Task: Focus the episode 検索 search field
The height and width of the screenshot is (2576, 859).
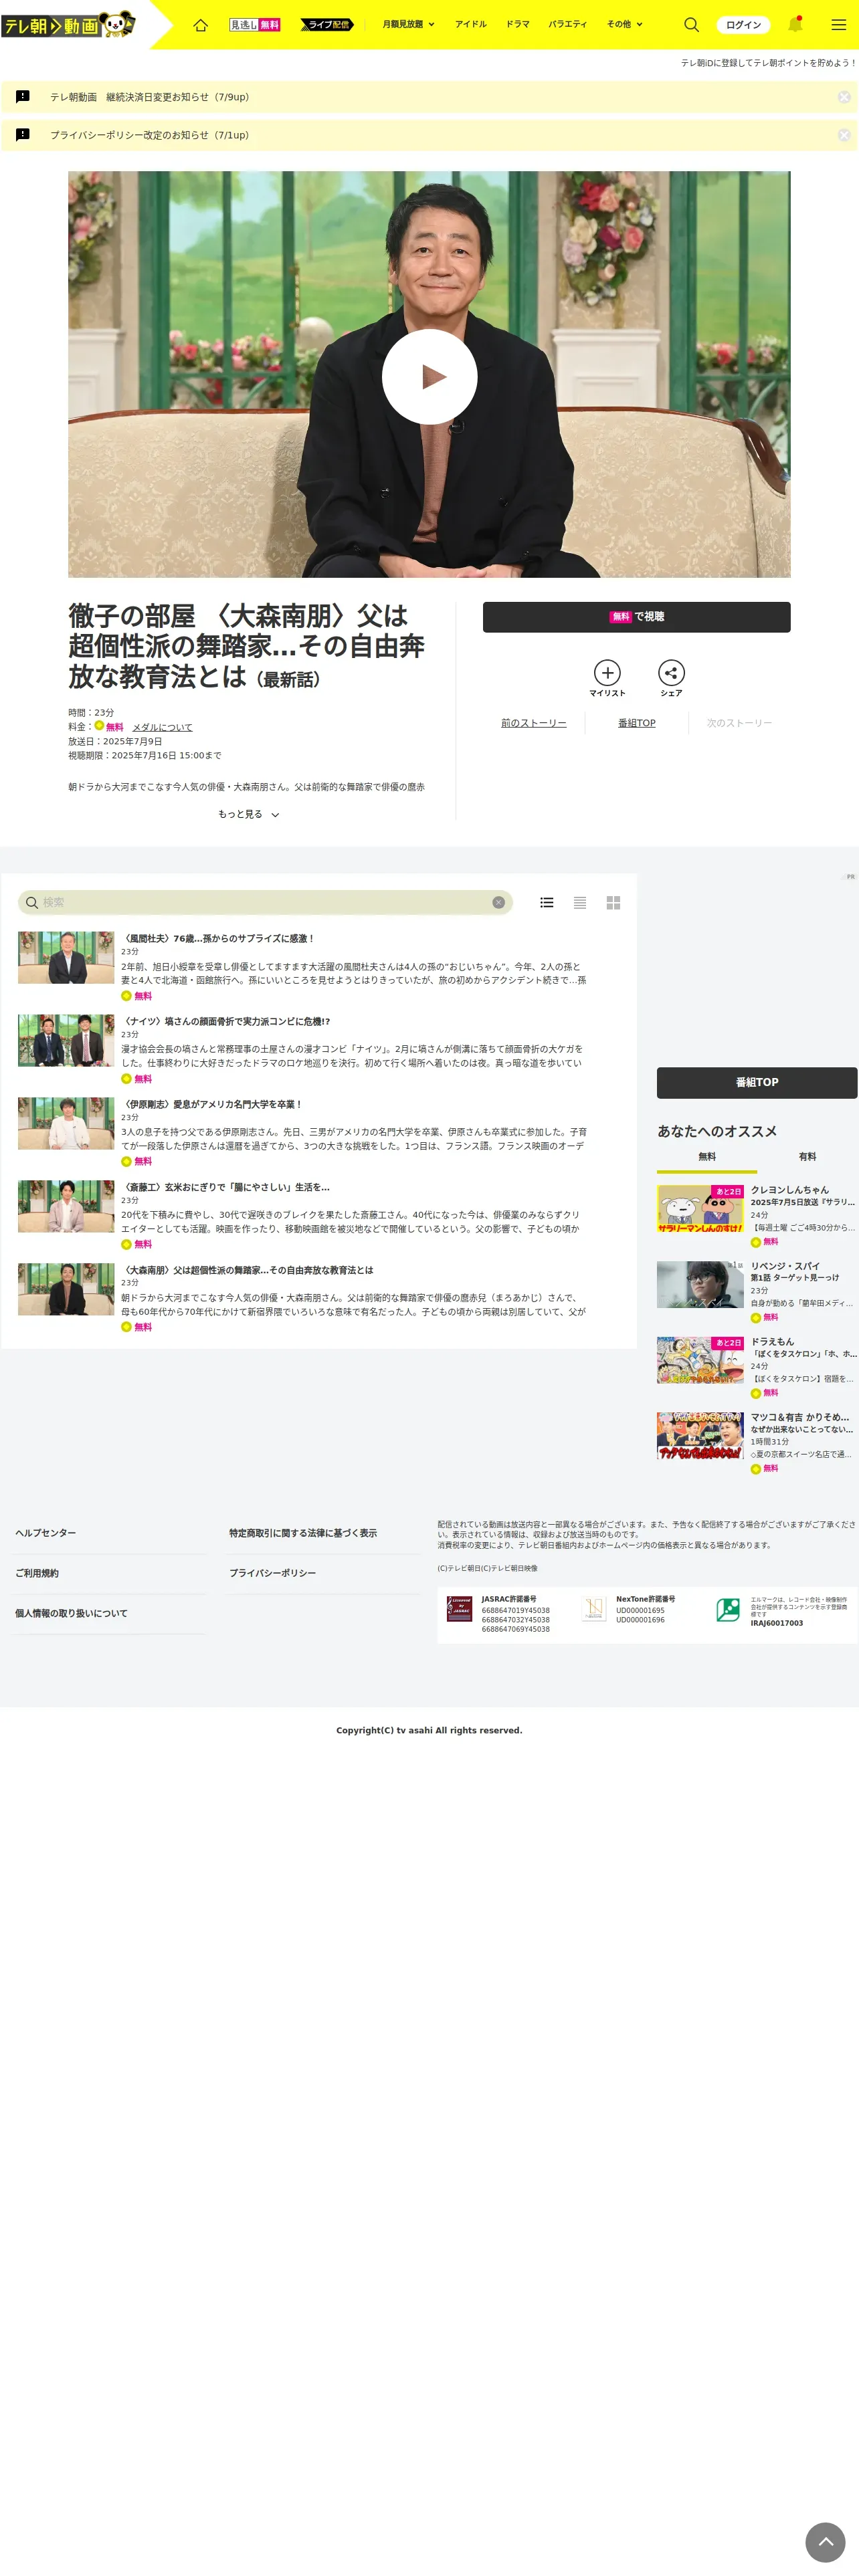Action: (x=265, y=902)
